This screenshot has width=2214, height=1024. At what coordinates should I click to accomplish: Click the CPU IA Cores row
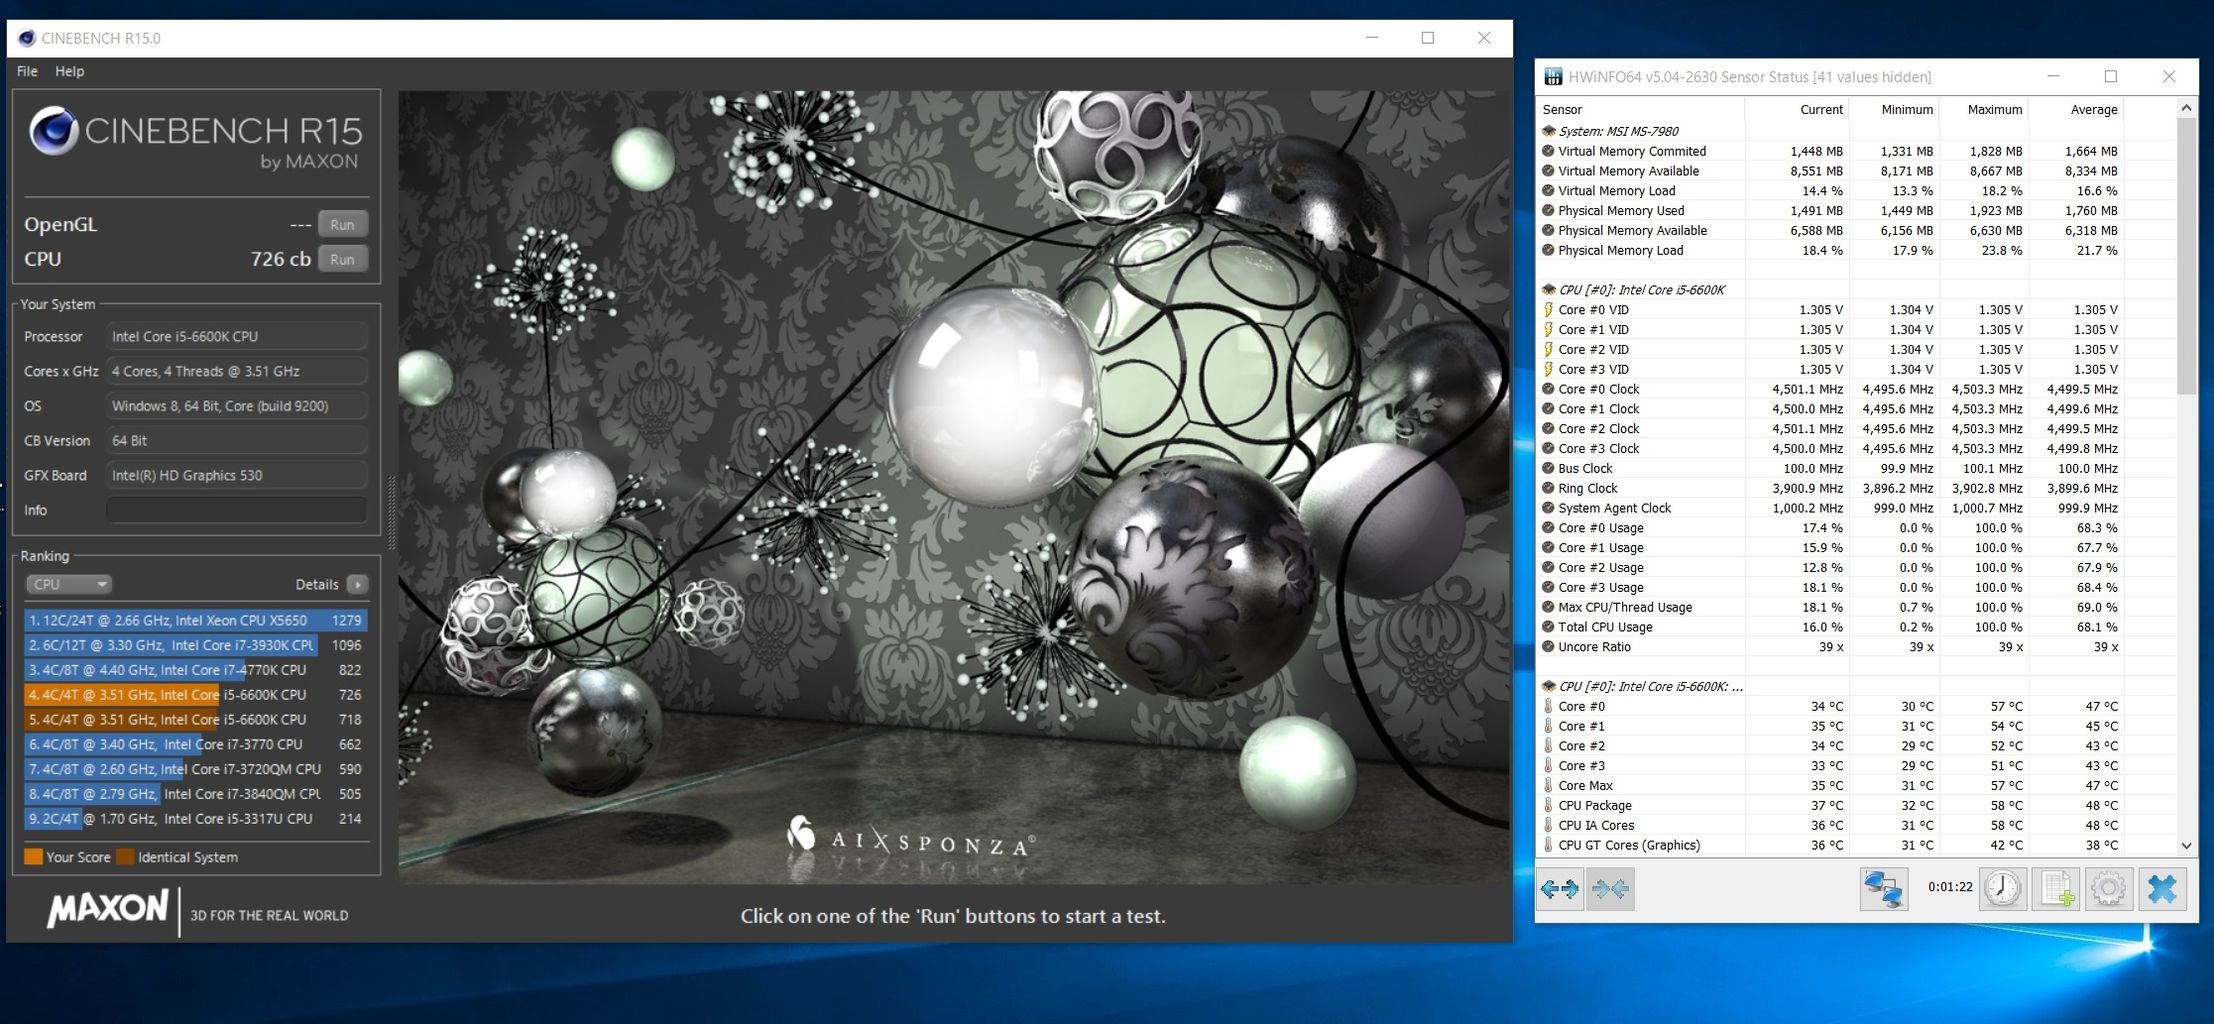(x=1857, y=825)
